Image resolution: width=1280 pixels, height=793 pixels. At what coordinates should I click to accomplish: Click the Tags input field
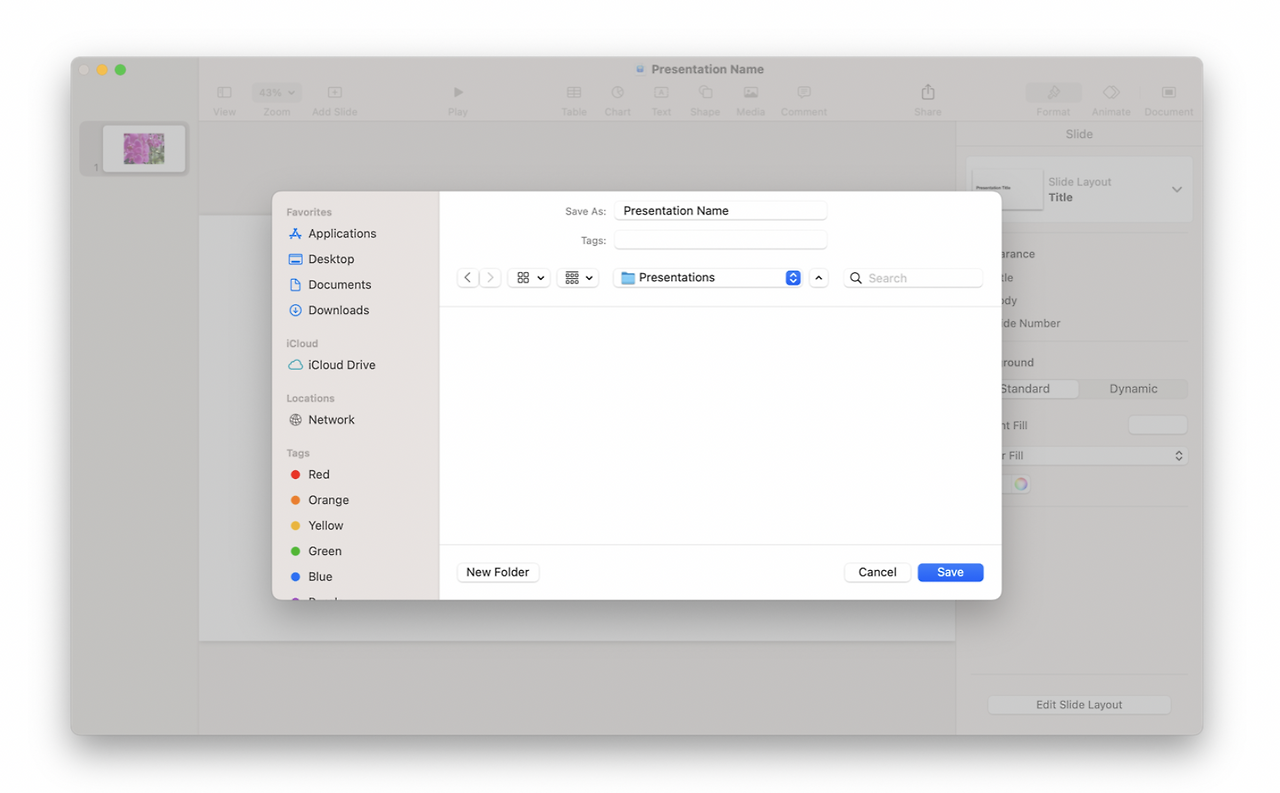721,240
